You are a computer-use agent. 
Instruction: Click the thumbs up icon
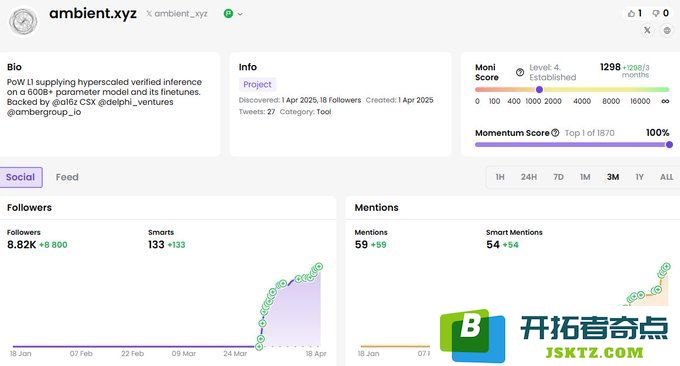[631, 13]
